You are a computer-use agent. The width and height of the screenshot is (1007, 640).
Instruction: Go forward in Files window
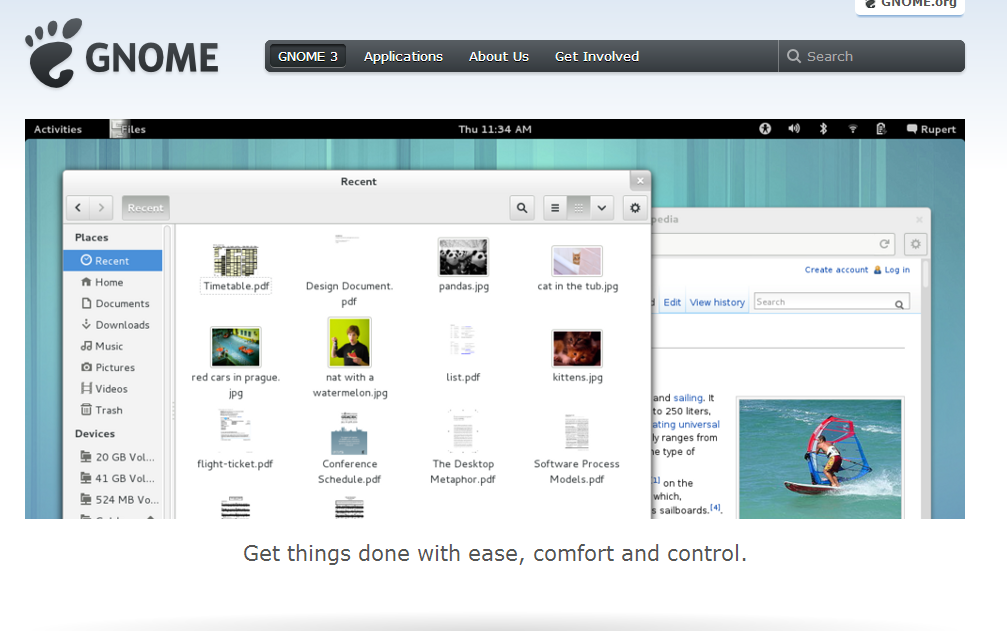(101, 208)
